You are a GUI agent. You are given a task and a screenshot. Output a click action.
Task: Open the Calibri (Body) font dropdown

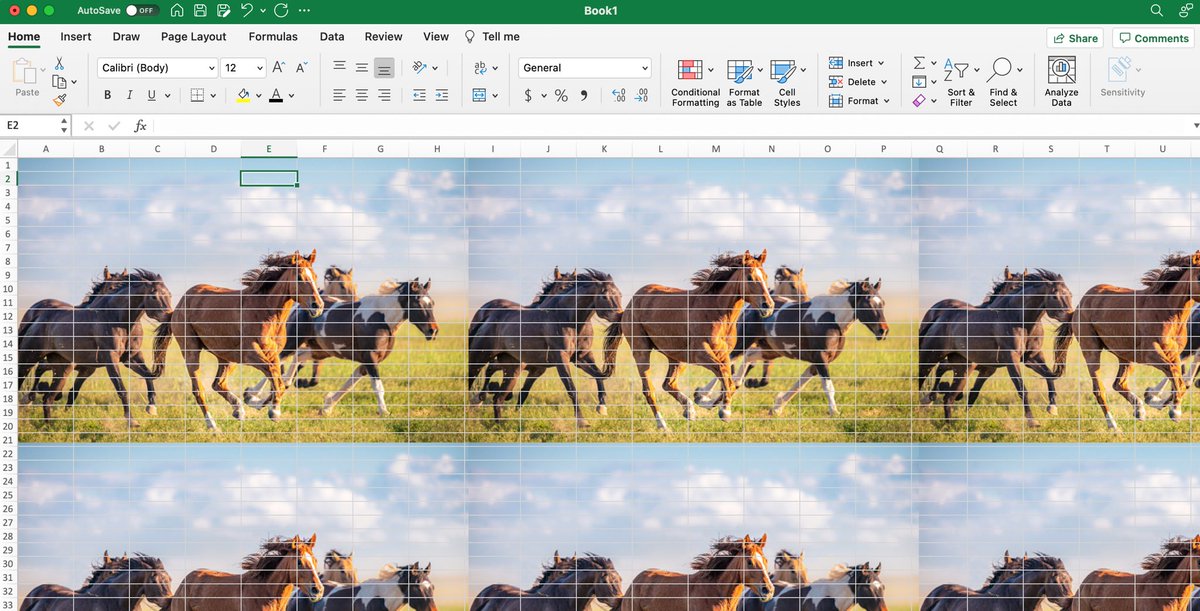click(x=158, y=68)
